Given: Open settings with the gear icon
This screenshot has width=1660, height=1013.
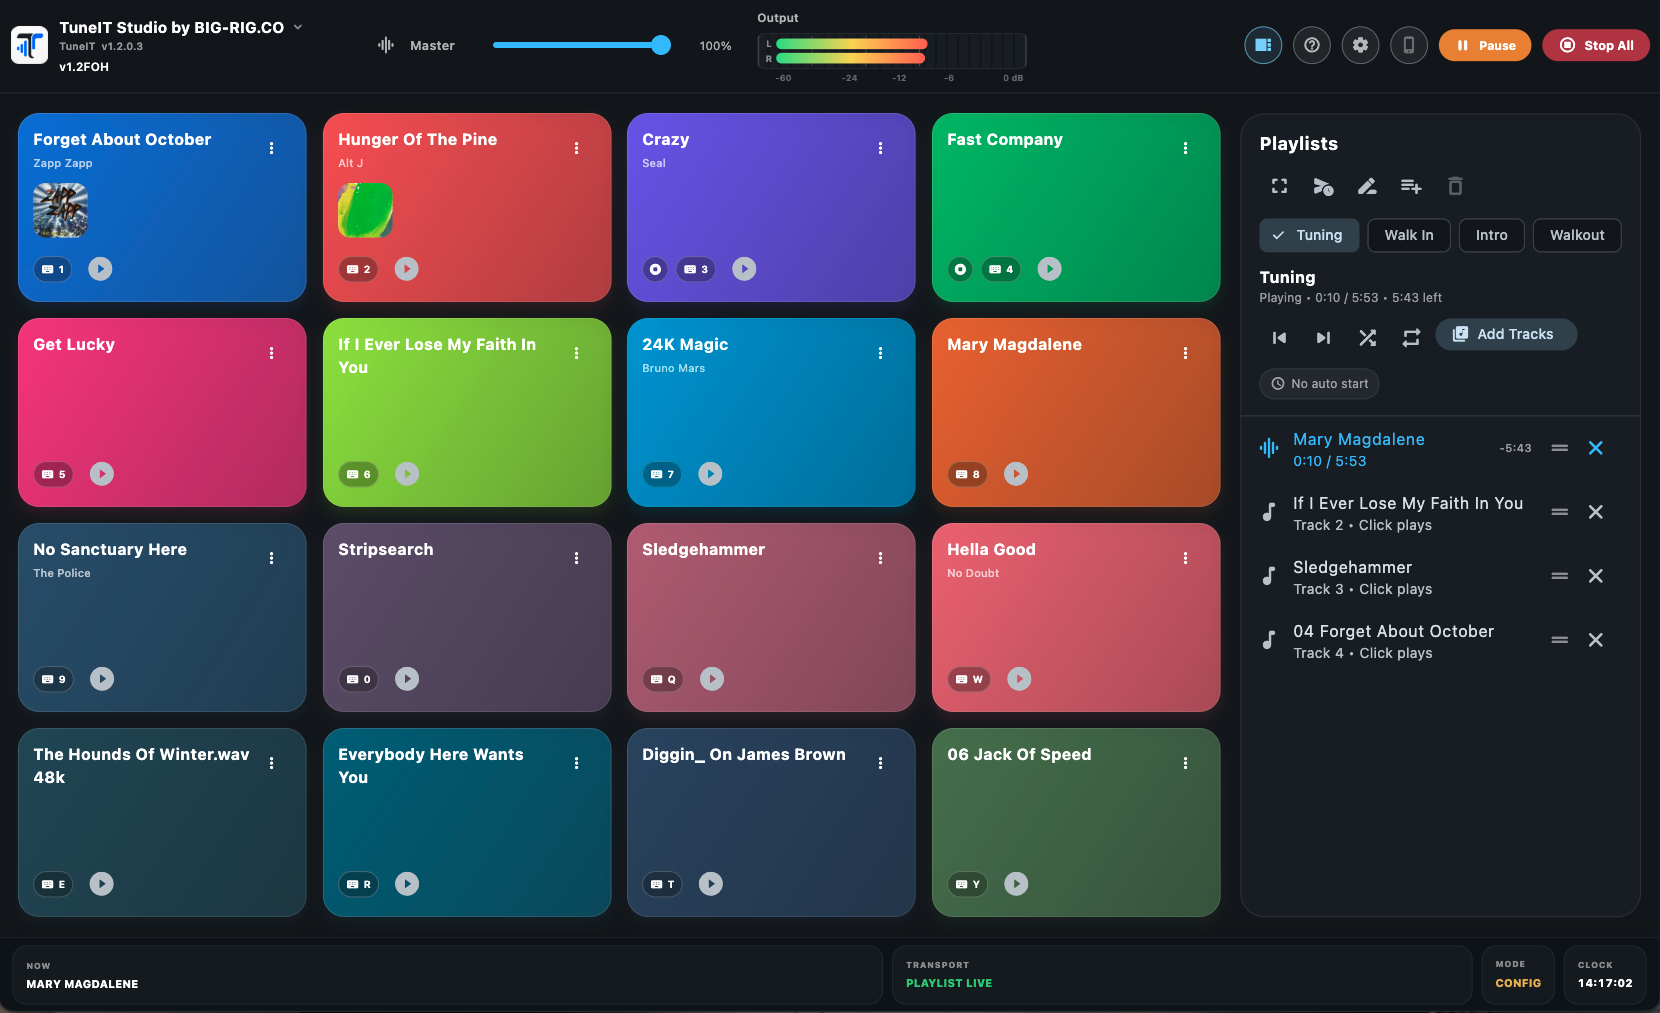Looking at the screenshot, I should click(x=1360, y=45).
